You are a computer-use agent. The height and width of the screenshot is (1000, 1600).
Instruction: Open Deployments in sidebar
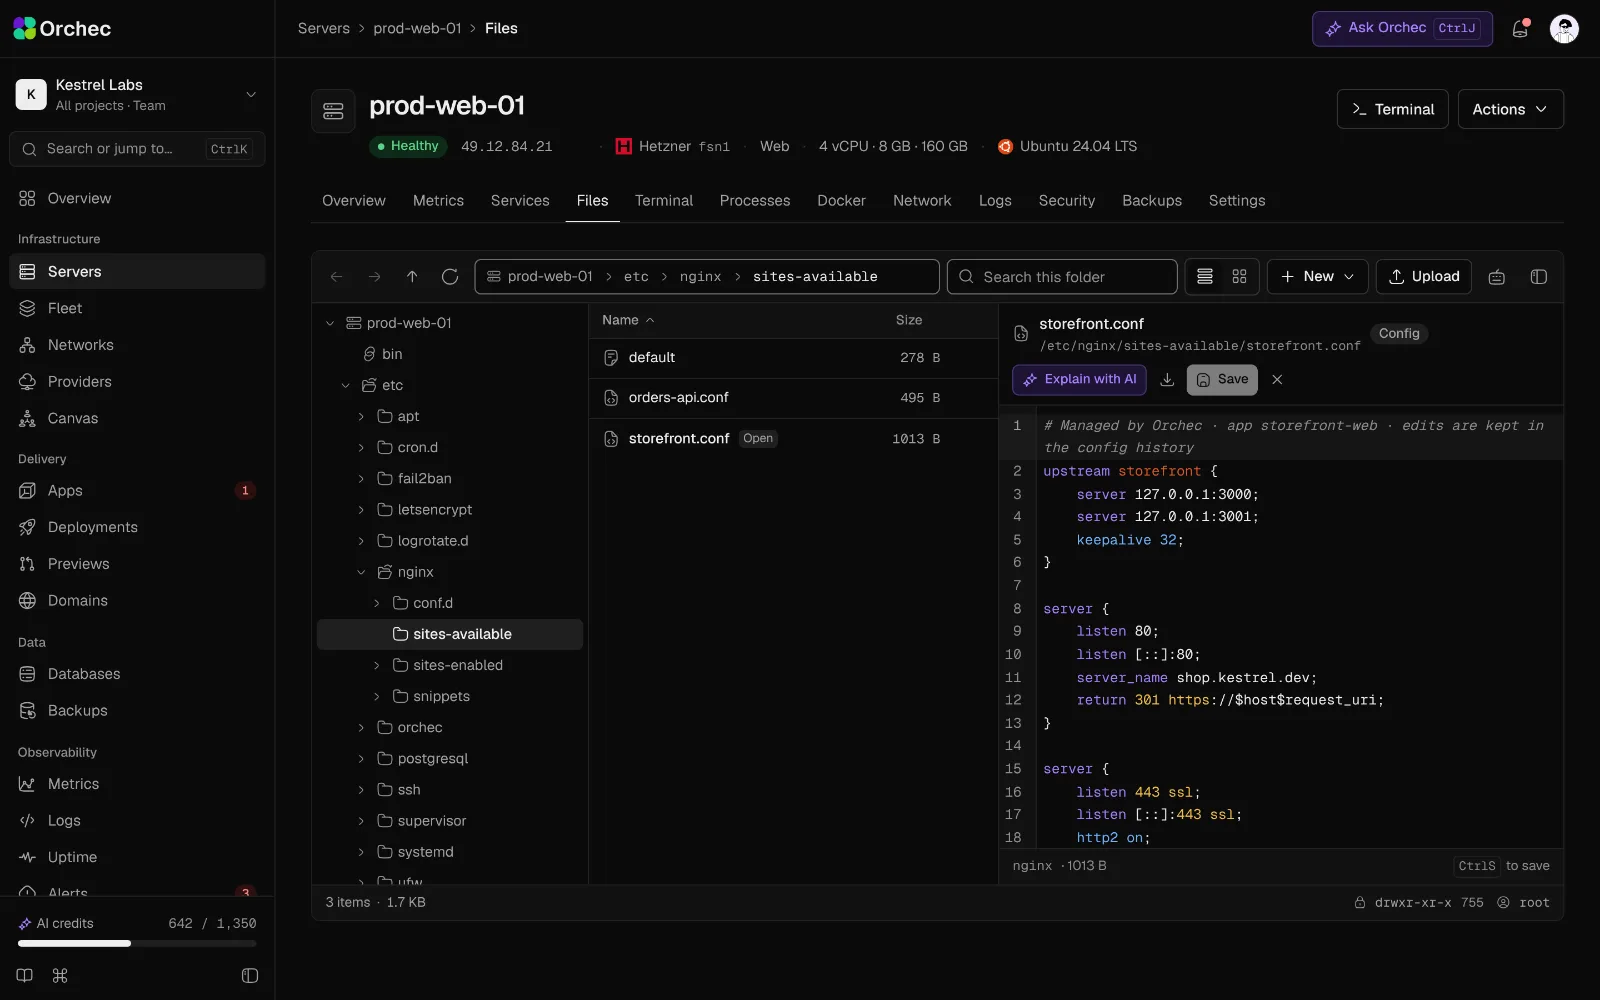coord(137,527)
